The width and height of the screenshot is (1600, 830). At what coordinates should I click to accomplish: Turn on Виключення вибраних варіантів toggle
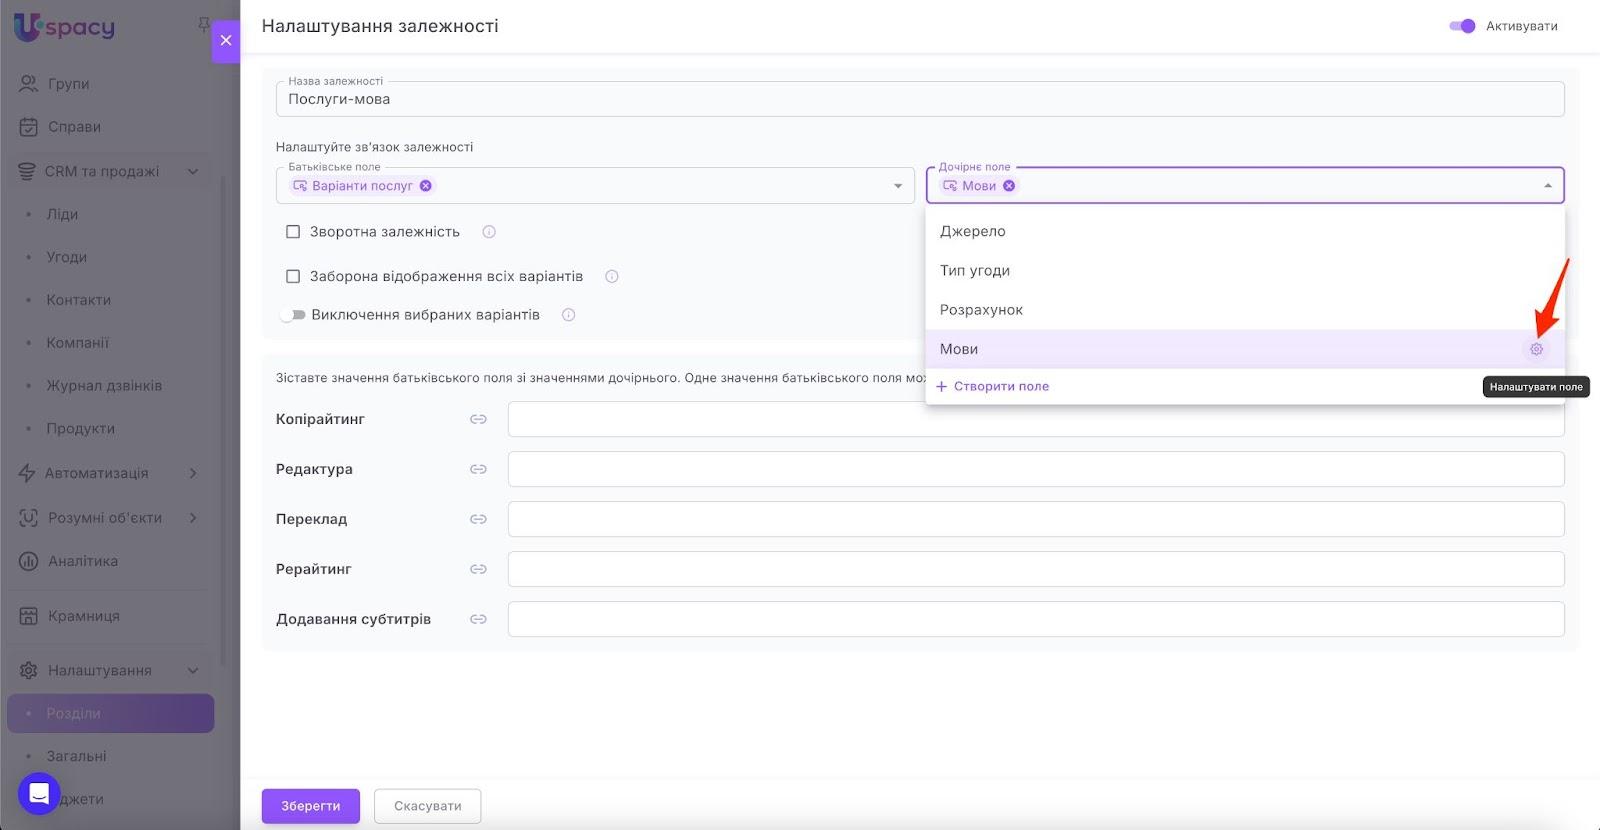click(292, 315)
